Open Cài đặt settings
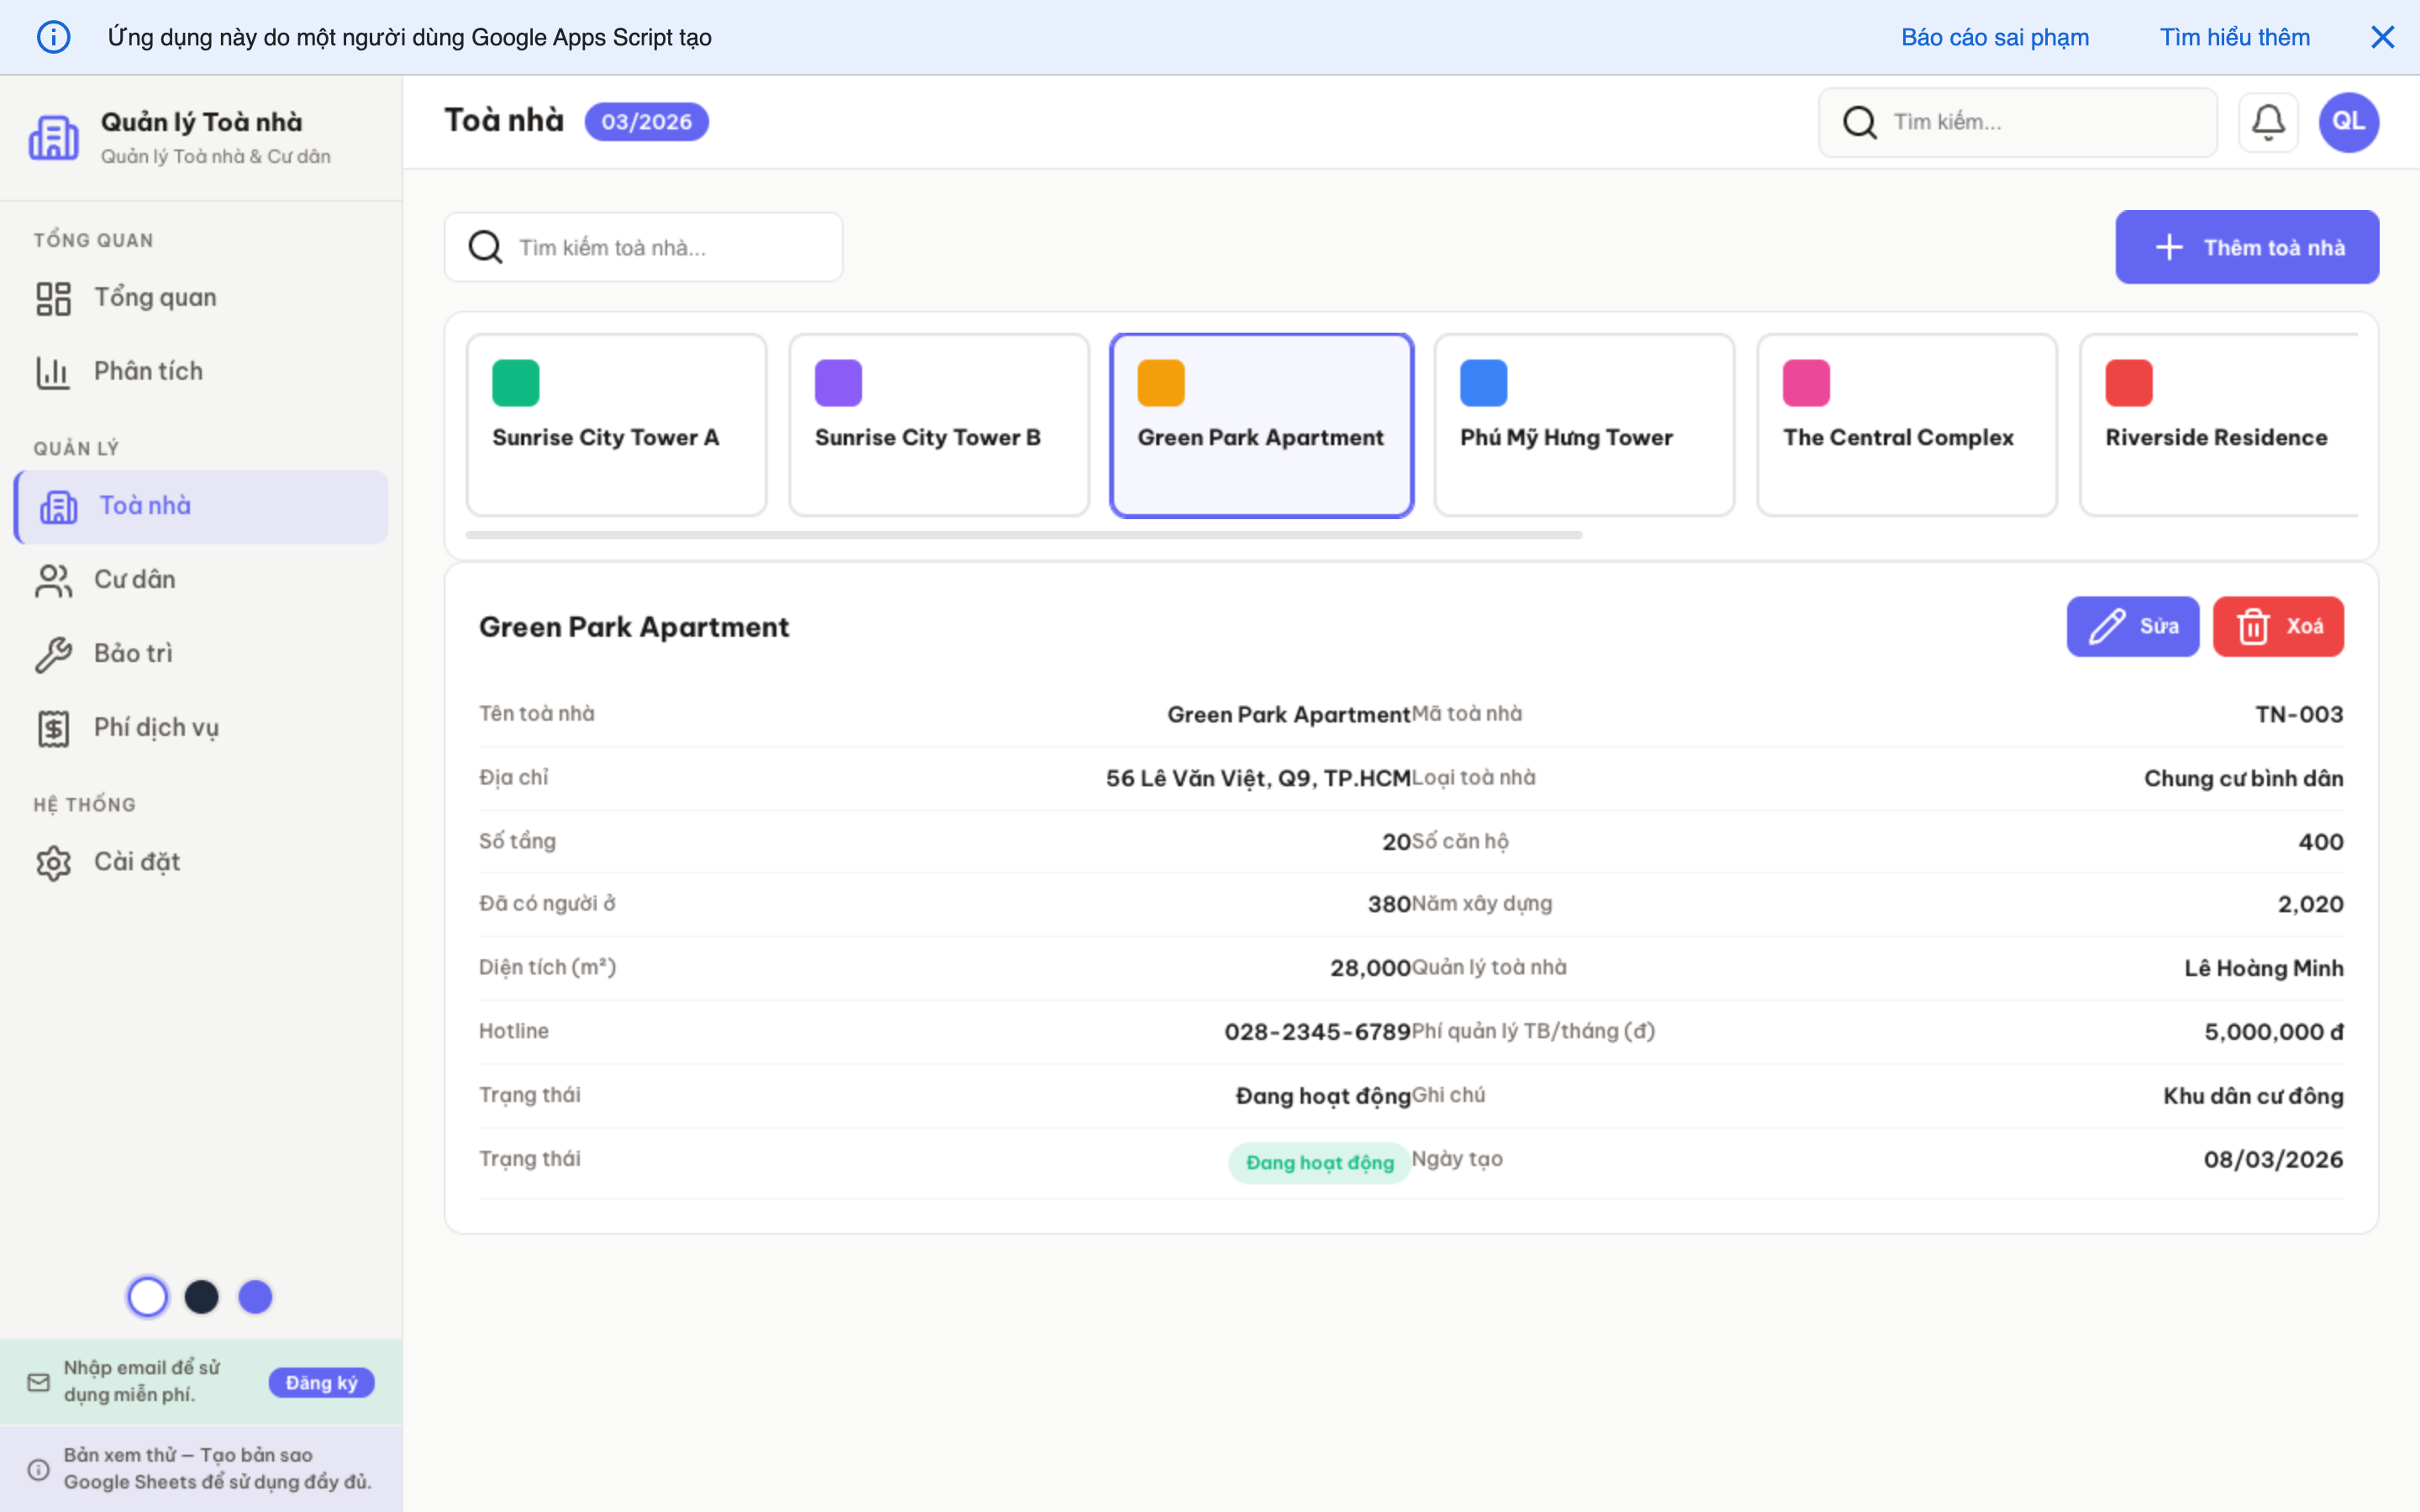Screen dimensions: 2420x1512 [137, 862]
